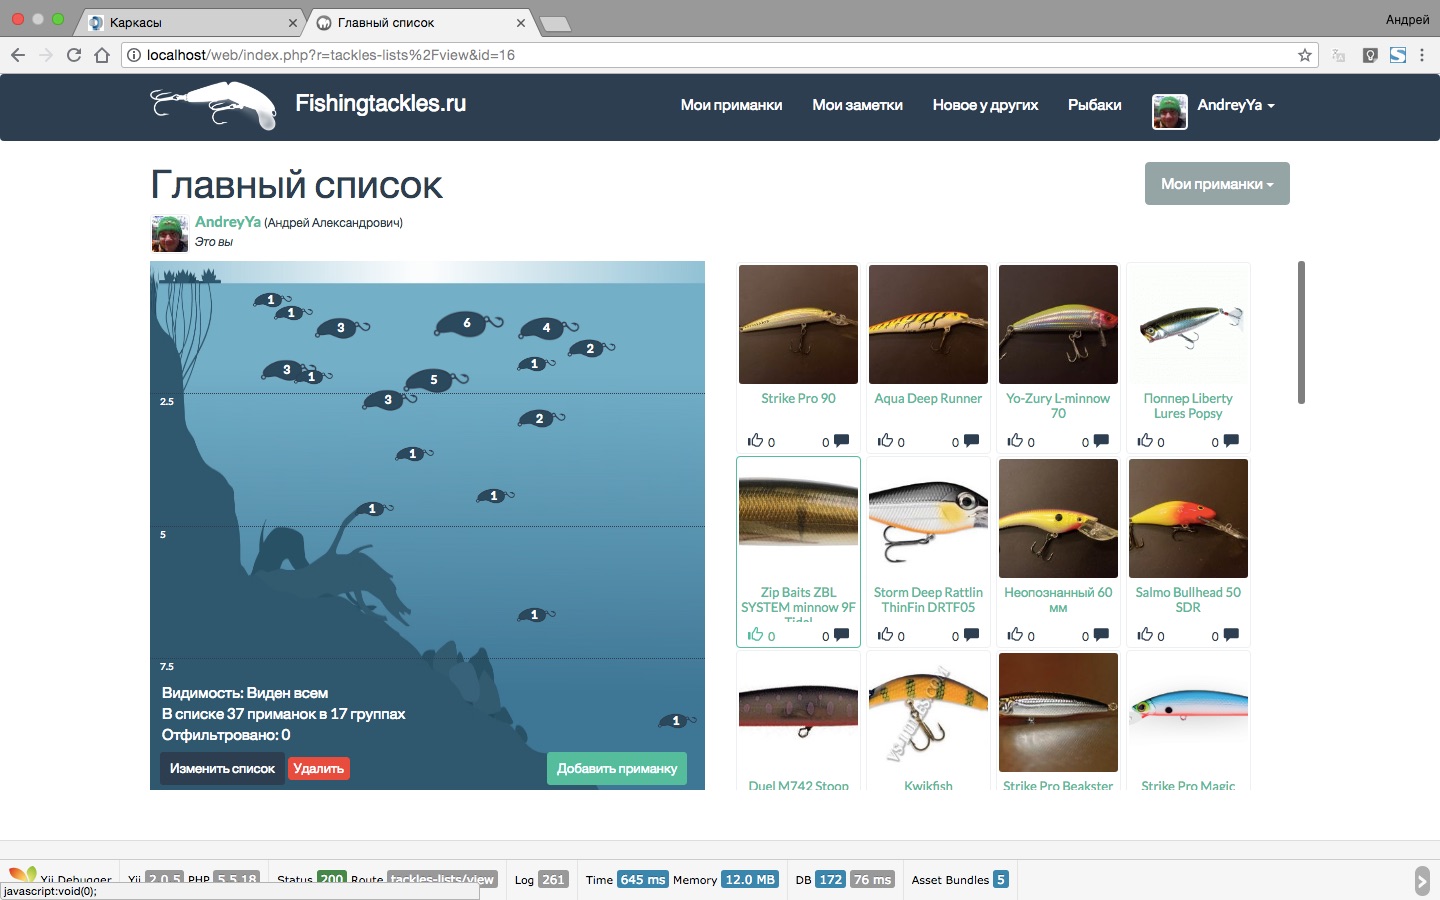Open Мои приманки in top navigation
This screenshot has width=1440, height=900.
click(731, 105)
